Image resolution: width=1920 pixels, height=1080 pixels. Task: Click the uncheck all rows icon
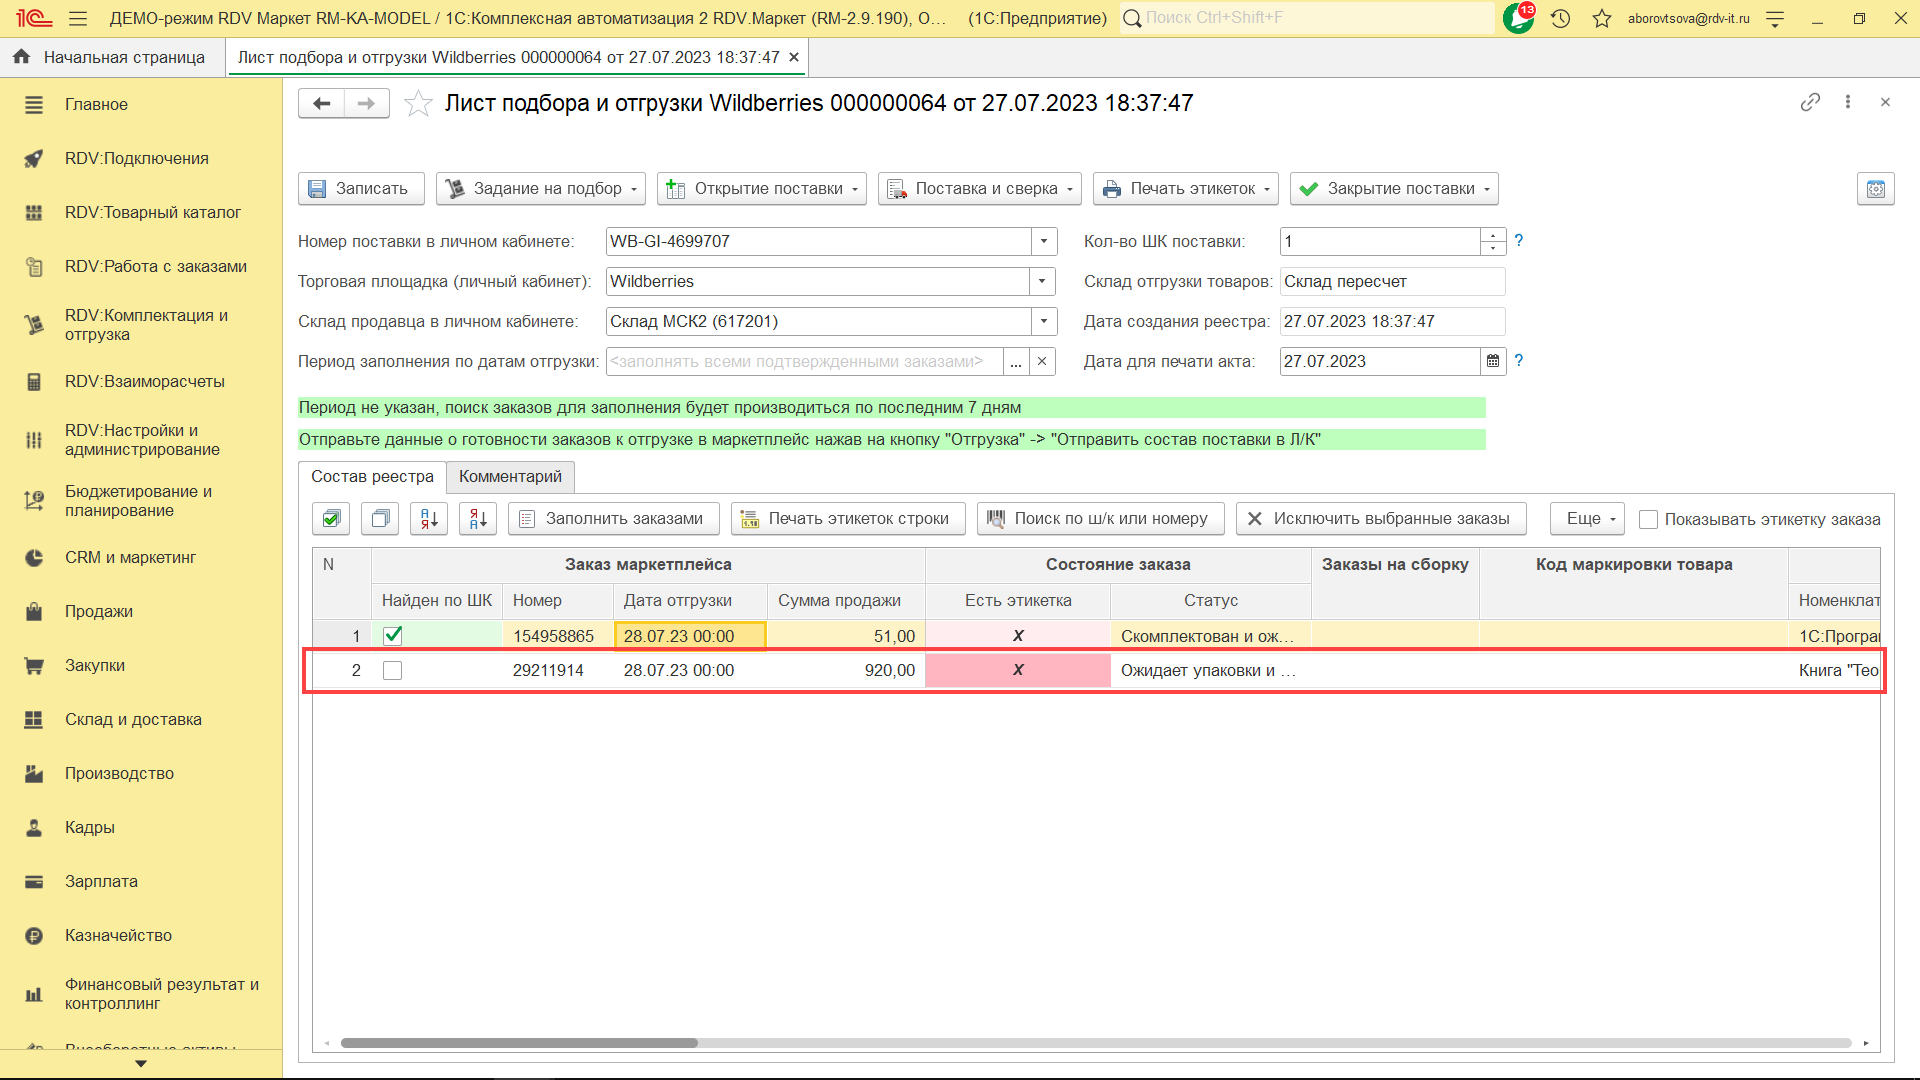click(x=380, y=518)
